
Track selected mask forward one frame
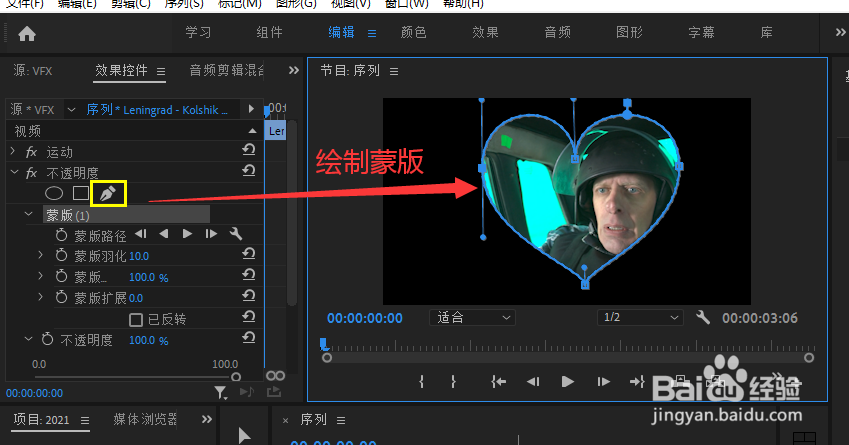211,234
